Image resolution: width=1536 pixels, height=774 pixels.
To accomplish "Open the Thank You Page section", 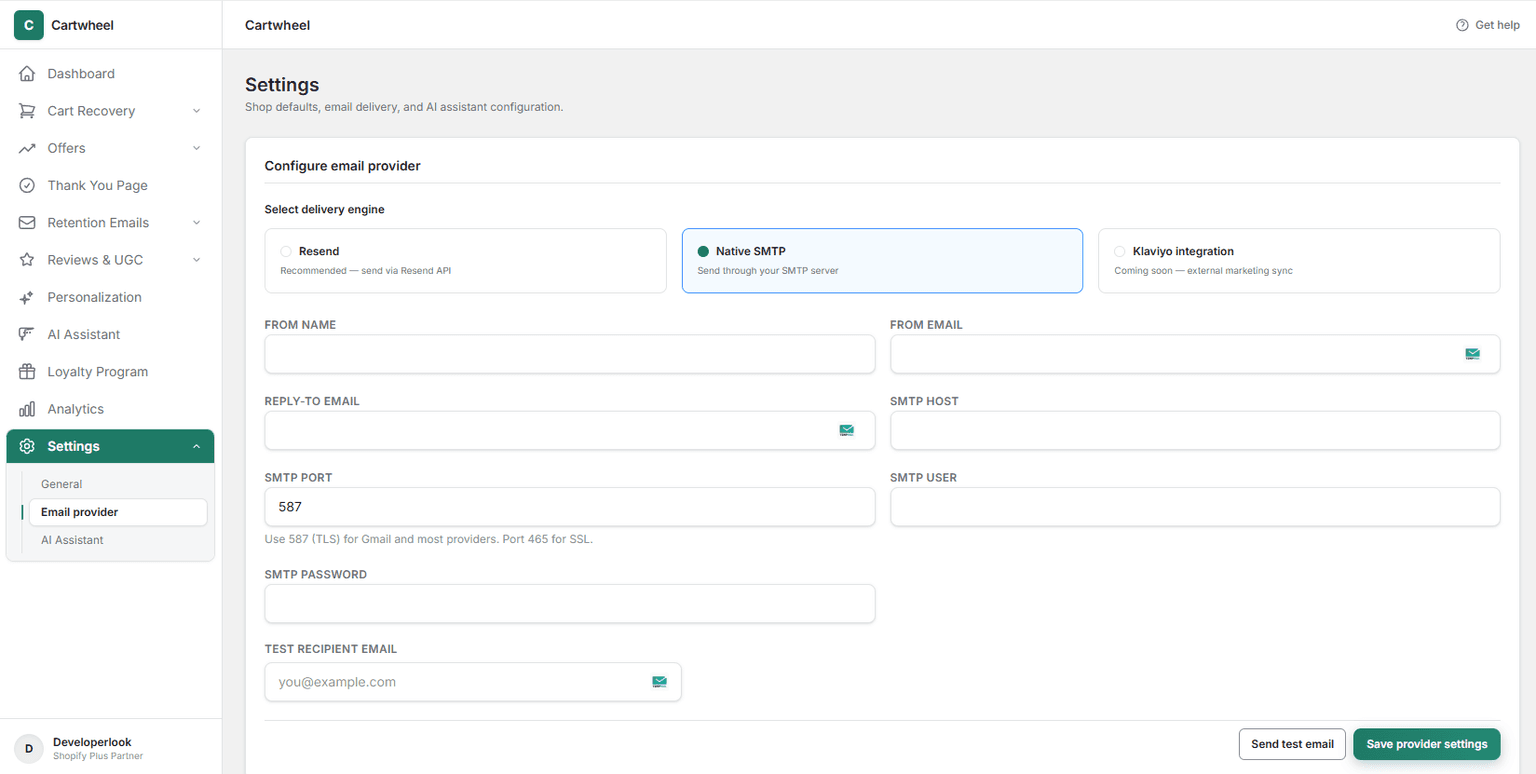I will coord(110,185).
